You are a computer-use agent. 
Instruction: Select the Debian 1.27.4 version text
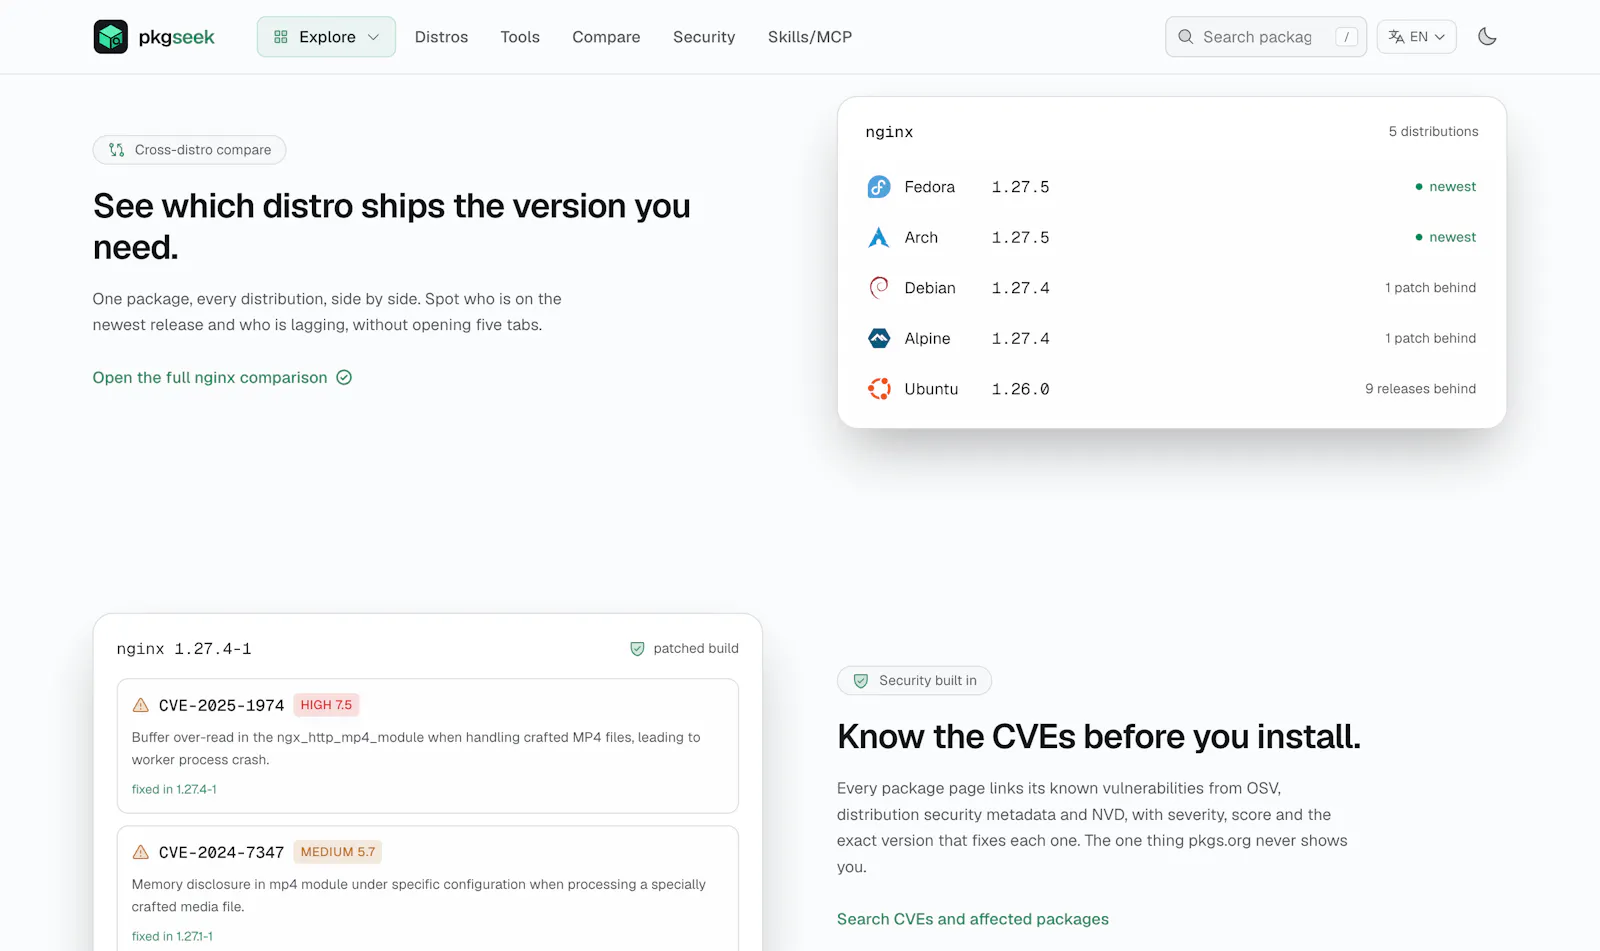coord(1020,288)
